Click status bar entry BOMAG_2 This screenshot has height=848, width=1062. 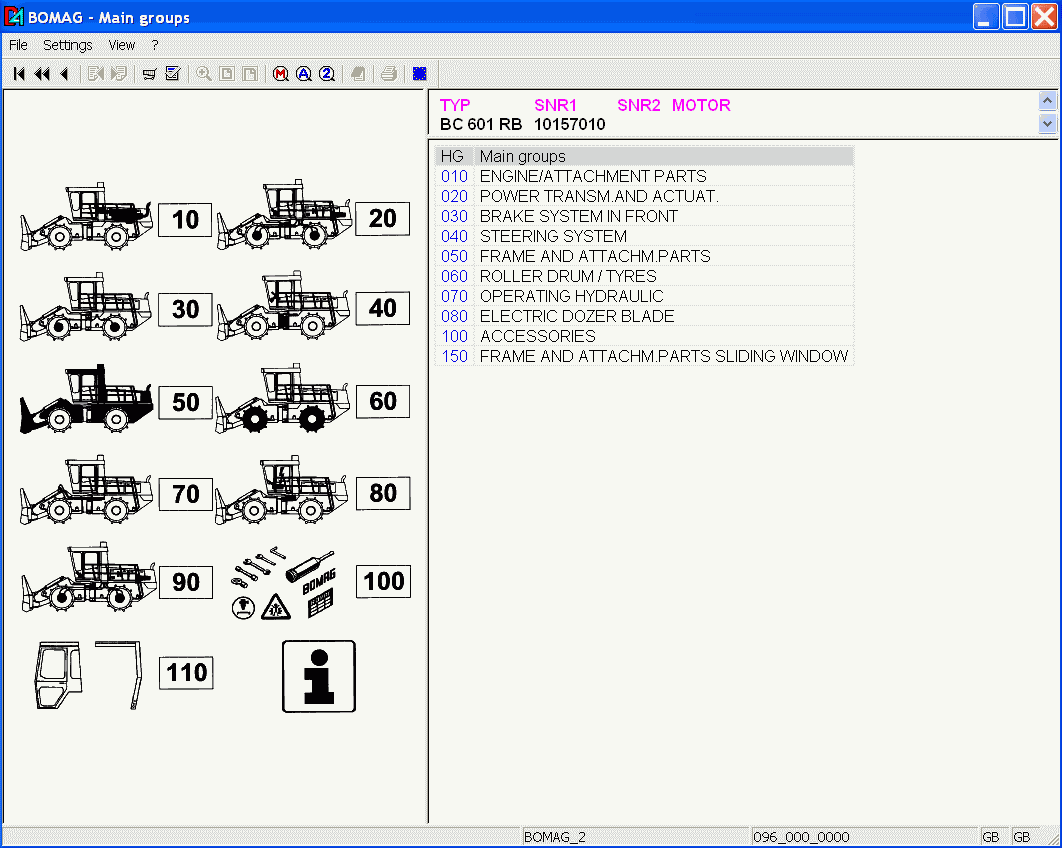coord(555,837)
